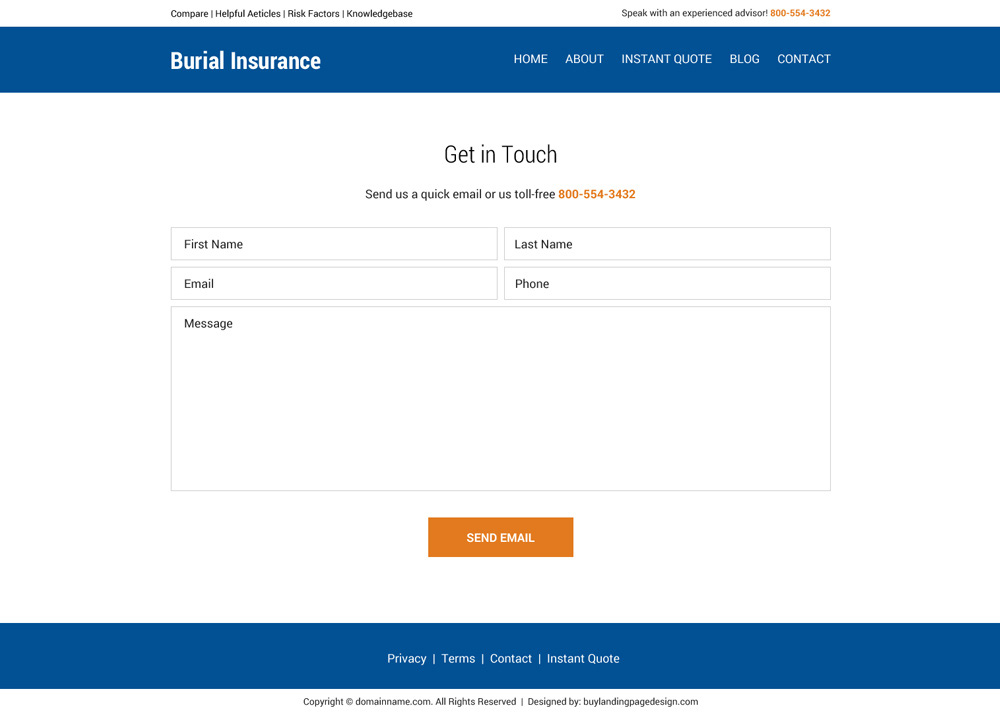Viewport: 1000px width, 715px height.
Task: Click into the Last Name field
Action: point(667,244)
